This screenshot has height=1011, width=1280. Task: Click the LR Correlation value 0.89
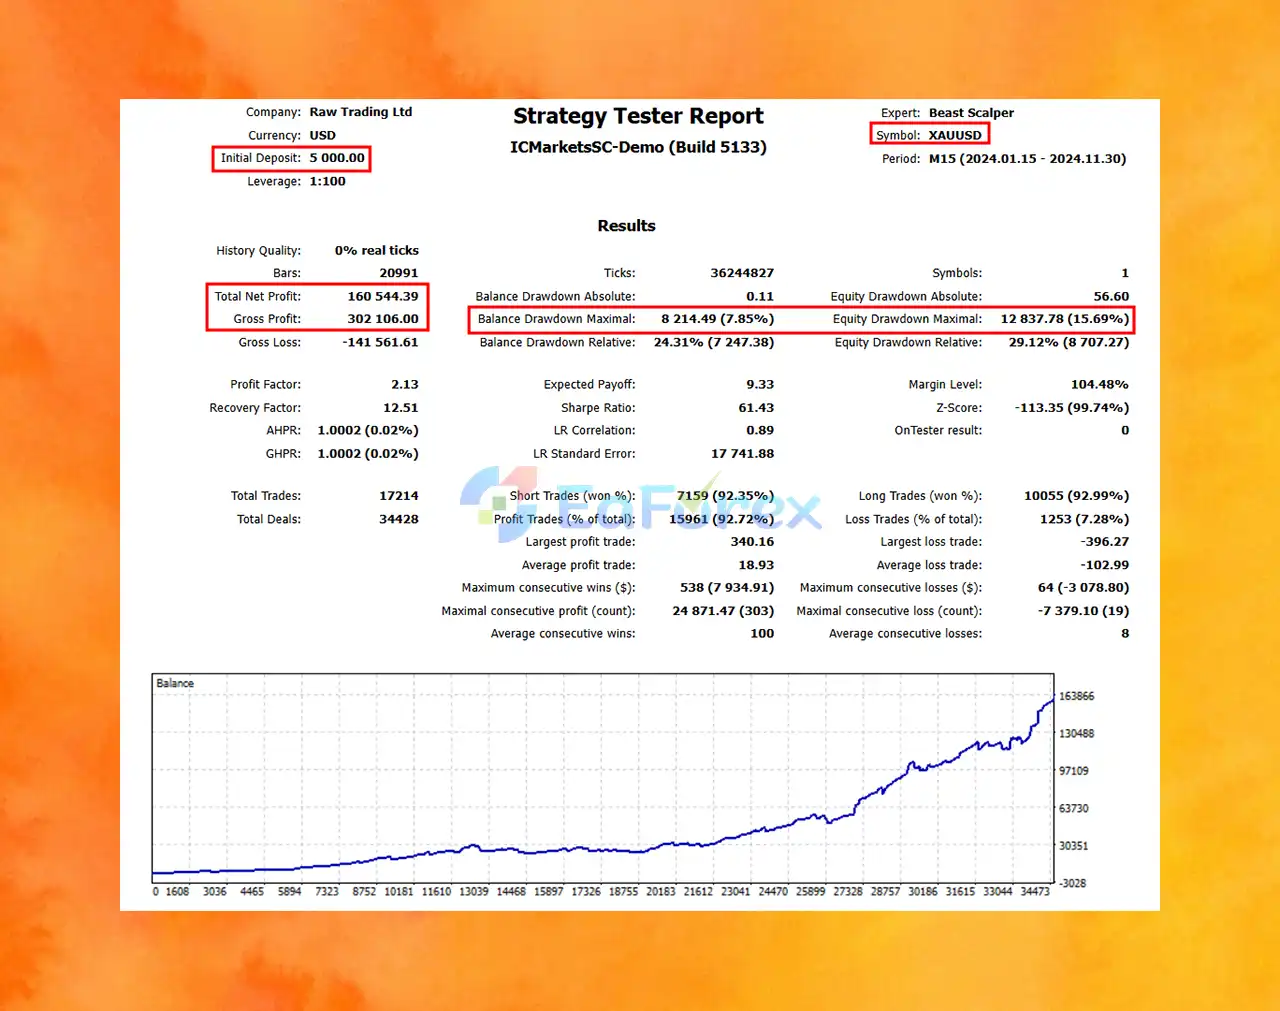[x=760, y=431]
